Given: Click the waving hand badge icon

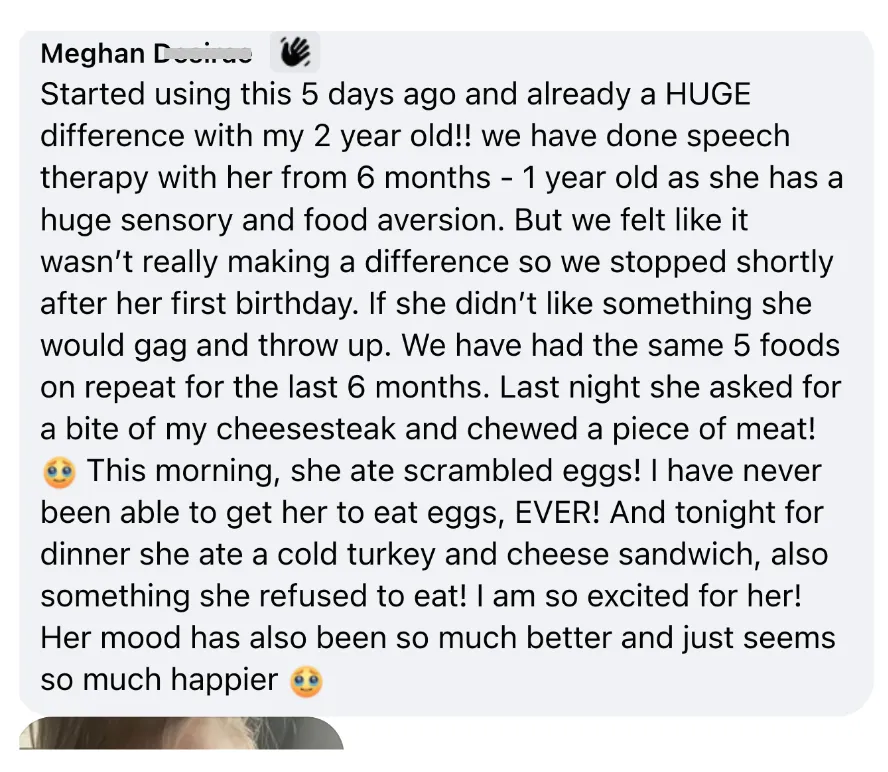Looking at the screenshot, I should [x=295, y=52].
